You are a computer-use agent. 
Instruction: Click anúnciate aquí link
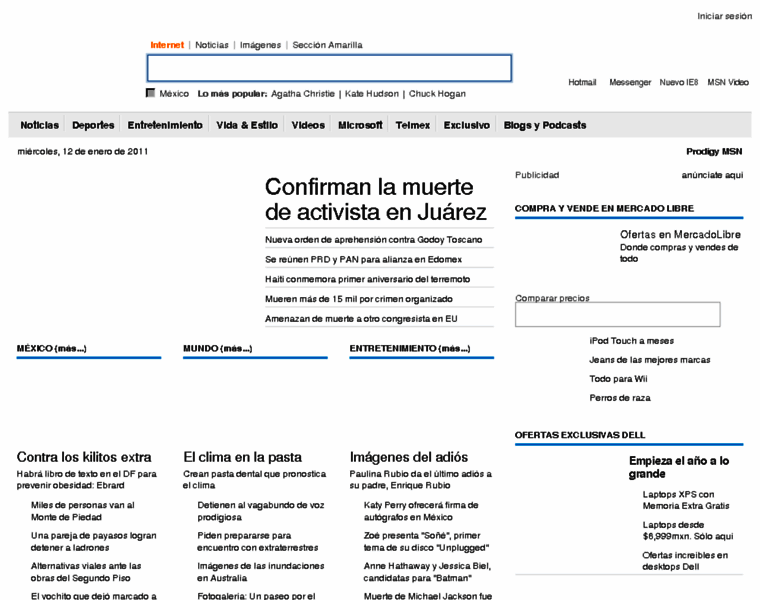click(712, 175)
